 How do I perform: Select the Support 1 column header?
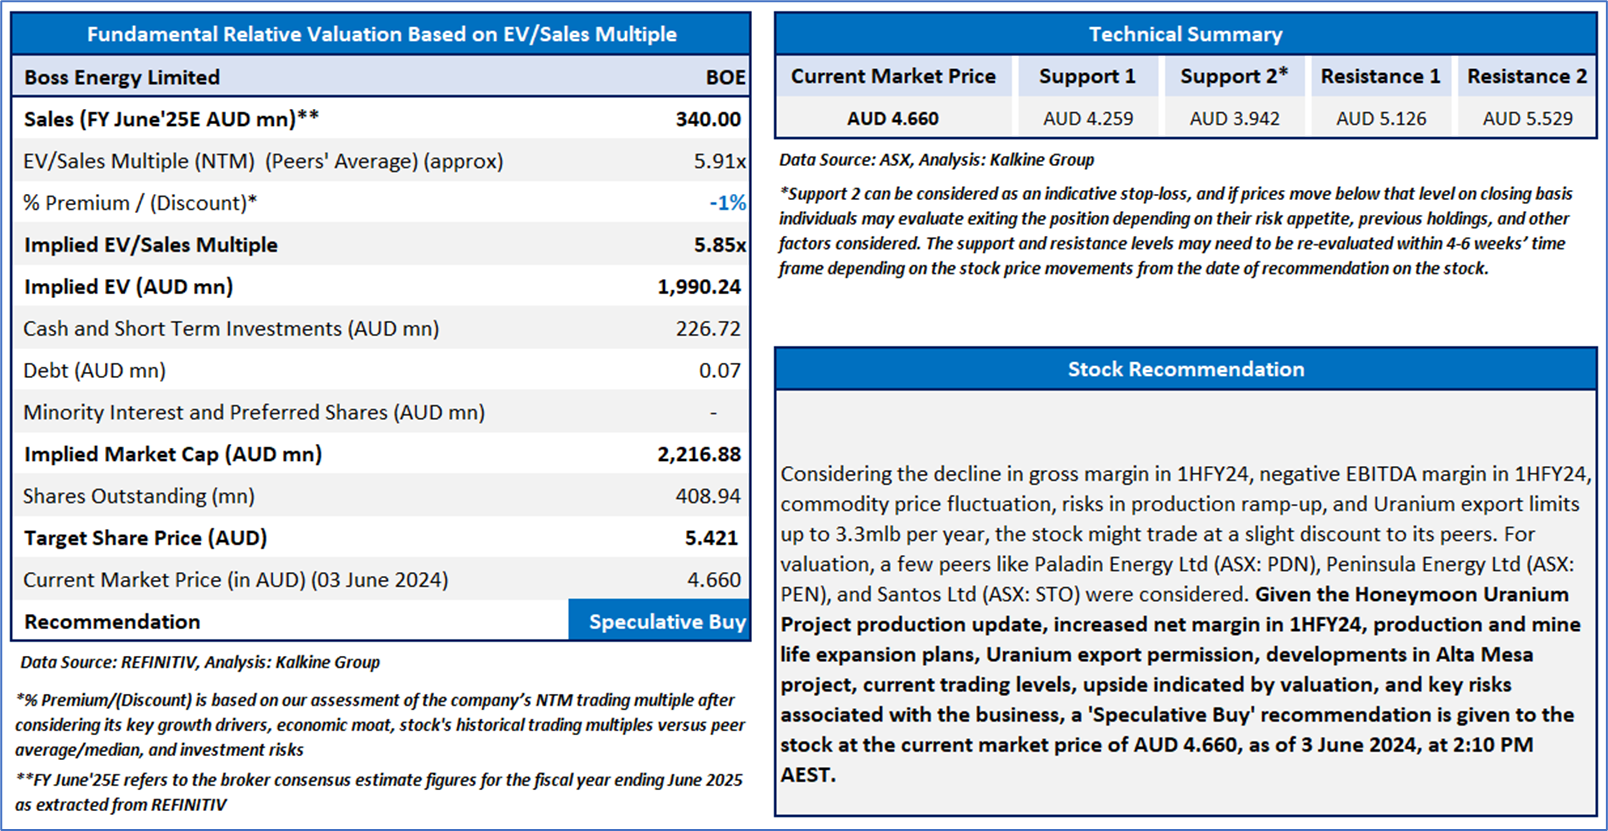tap(1087, 76)
